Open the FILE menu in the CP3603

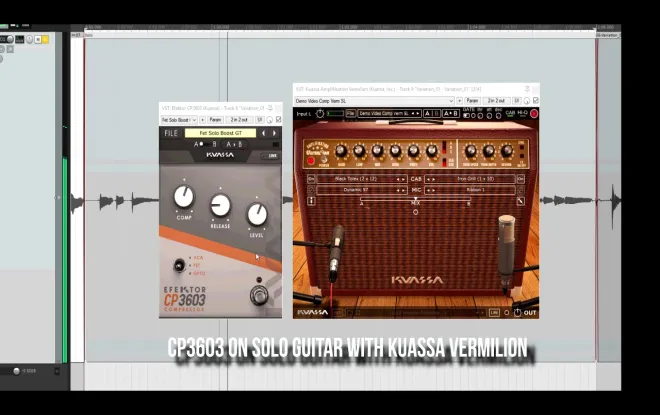tap(171, 133)
